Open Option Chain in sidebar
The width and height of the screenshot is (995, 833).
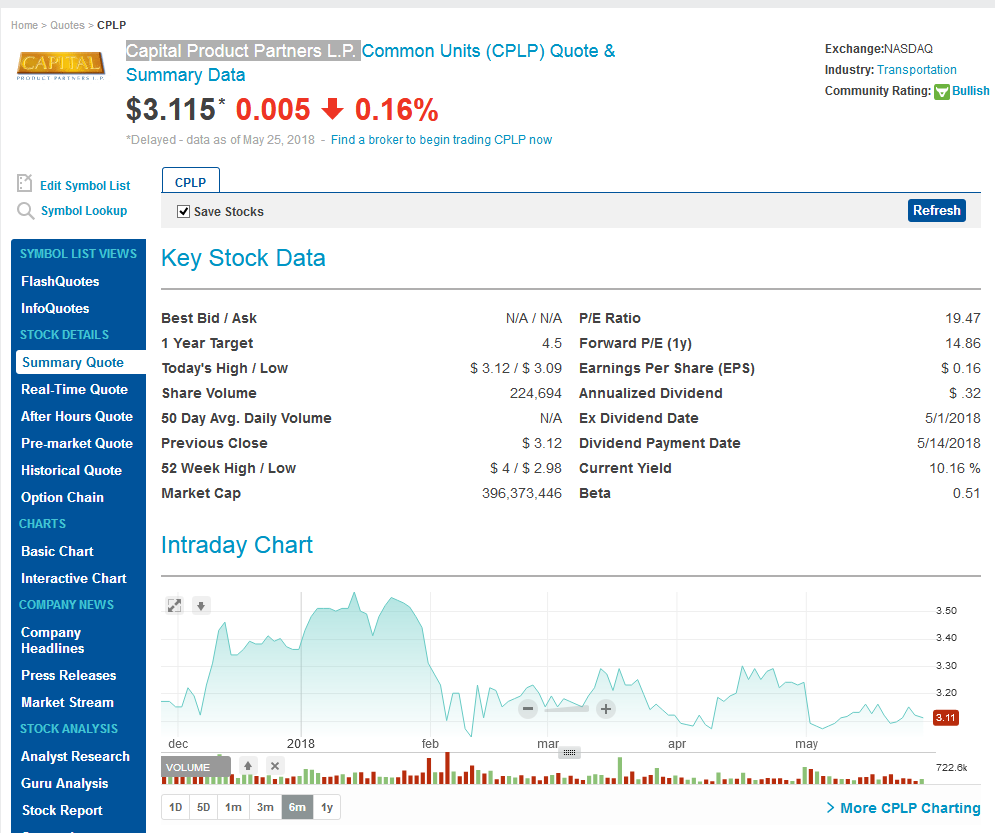[62, 497]
